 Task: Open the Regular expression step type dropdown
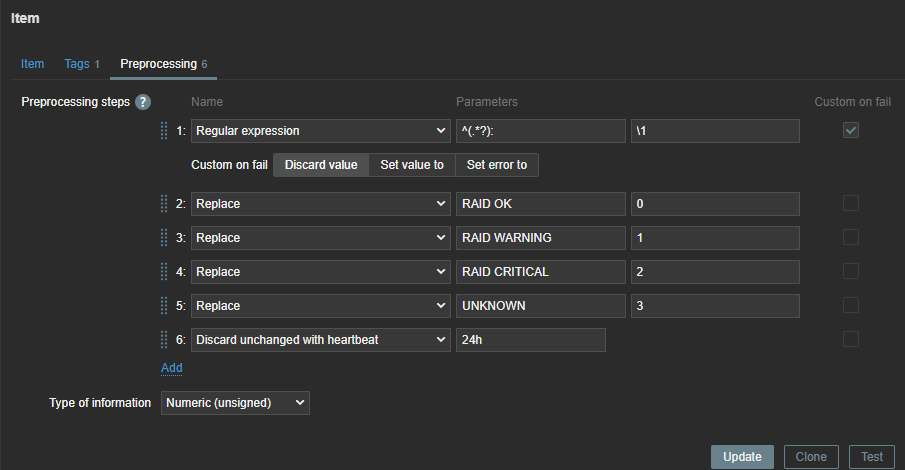click(320, 131)
